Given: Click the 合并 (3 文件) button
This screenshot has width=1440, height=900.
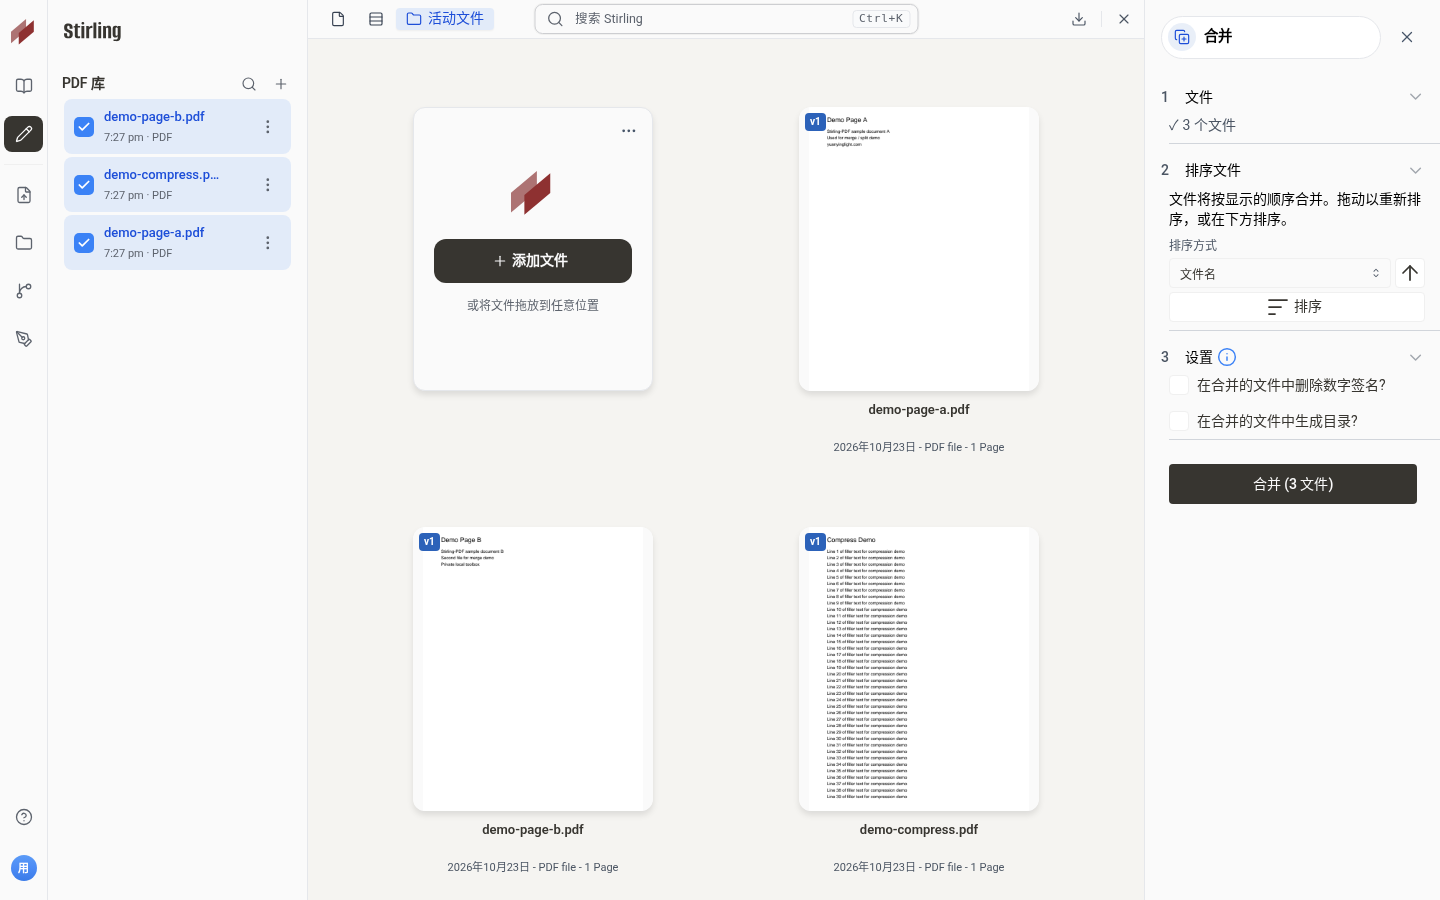Looking at the screenshot, I should point(1293,484).
